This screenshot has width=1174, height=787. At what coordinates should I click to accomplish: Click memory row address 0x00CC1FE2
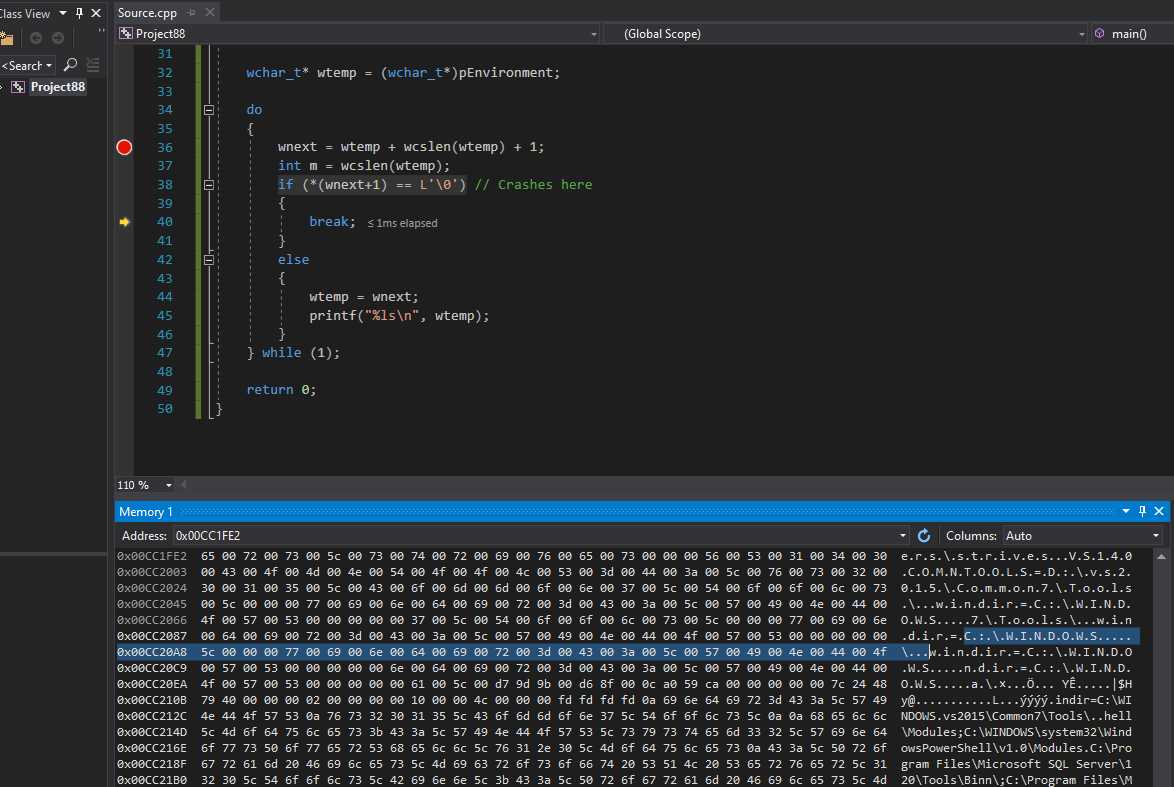tap(152, 556)
